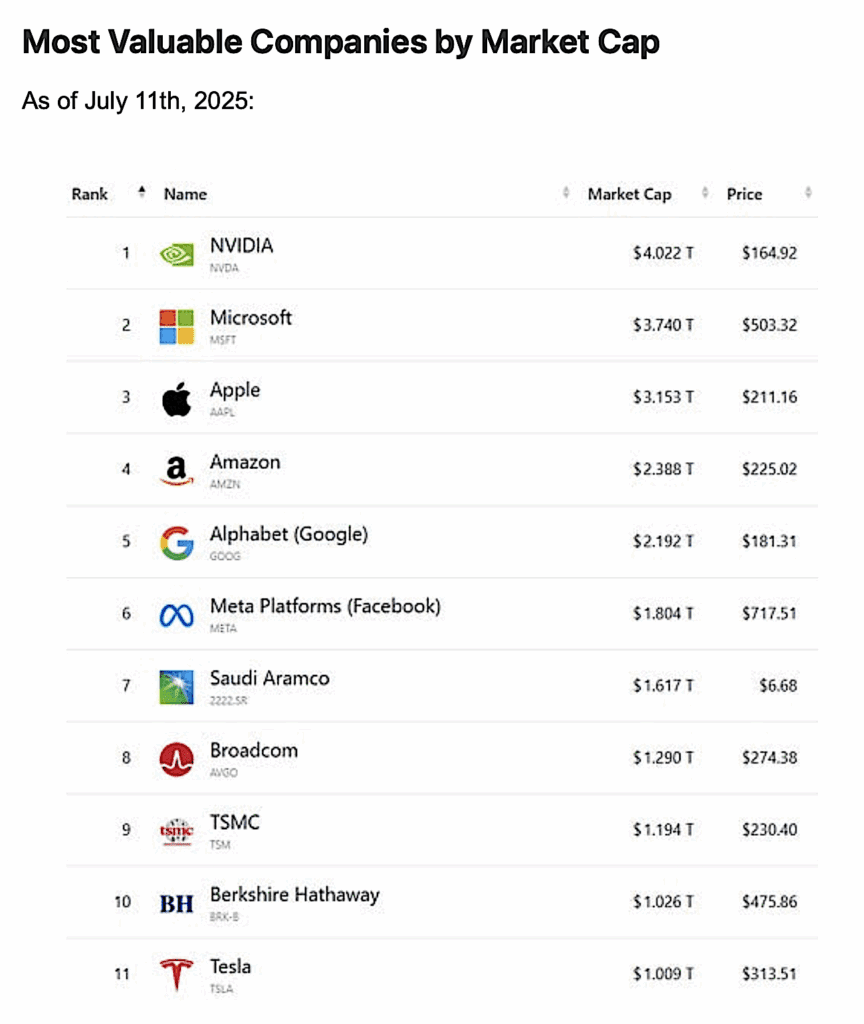Click the Microsoft four-square logo
The width and height of the screenshot is (864, 1024).
coord(177,326)
